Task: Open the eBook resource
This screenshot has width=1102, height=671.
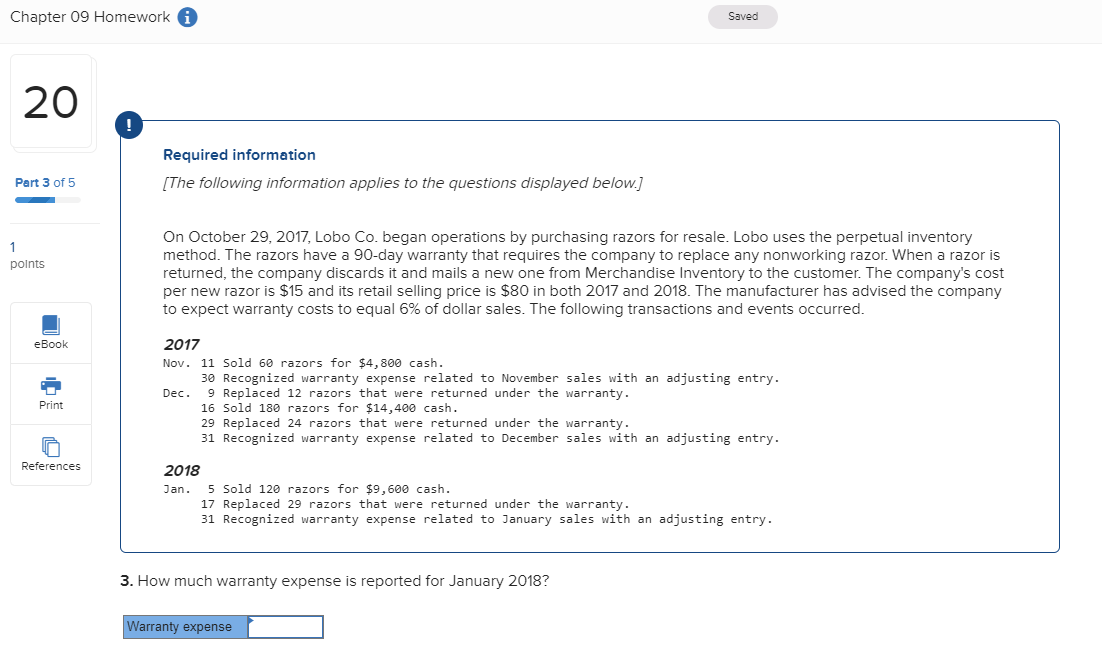Action: [x=51, y=332]
